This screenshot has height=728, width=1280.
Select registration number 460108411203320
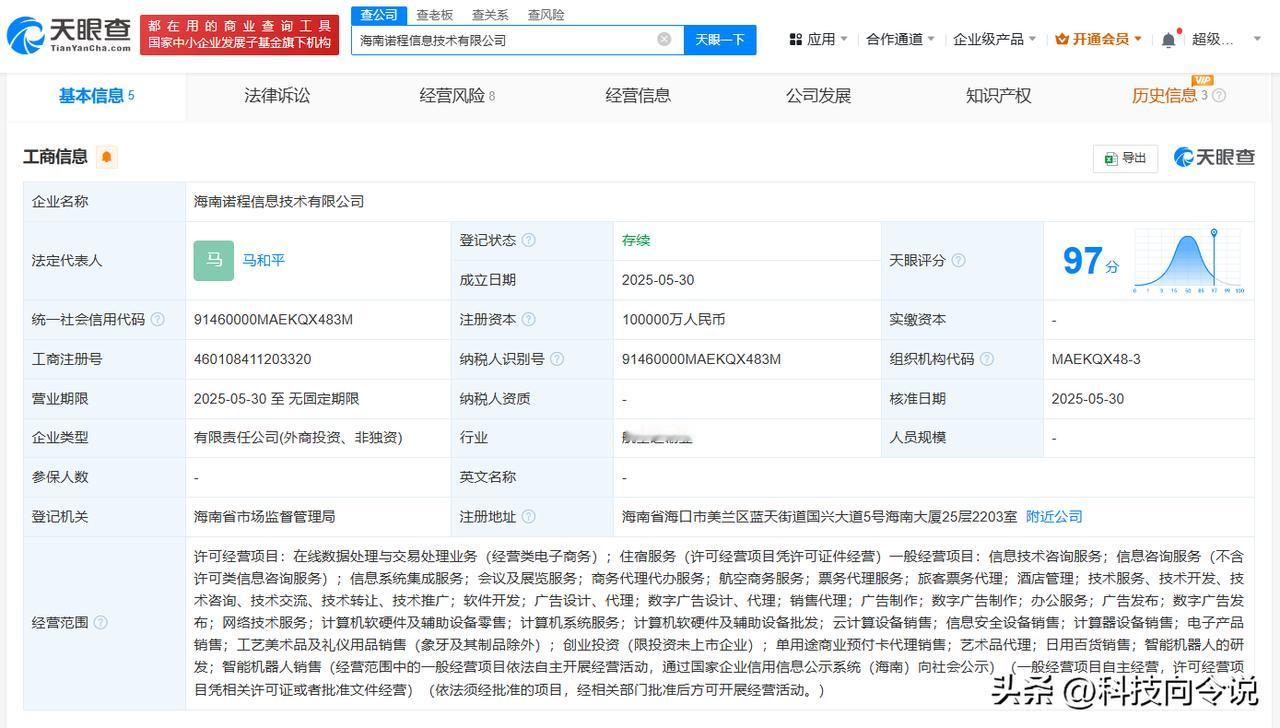pyautogui.click(x=252, y=359)
